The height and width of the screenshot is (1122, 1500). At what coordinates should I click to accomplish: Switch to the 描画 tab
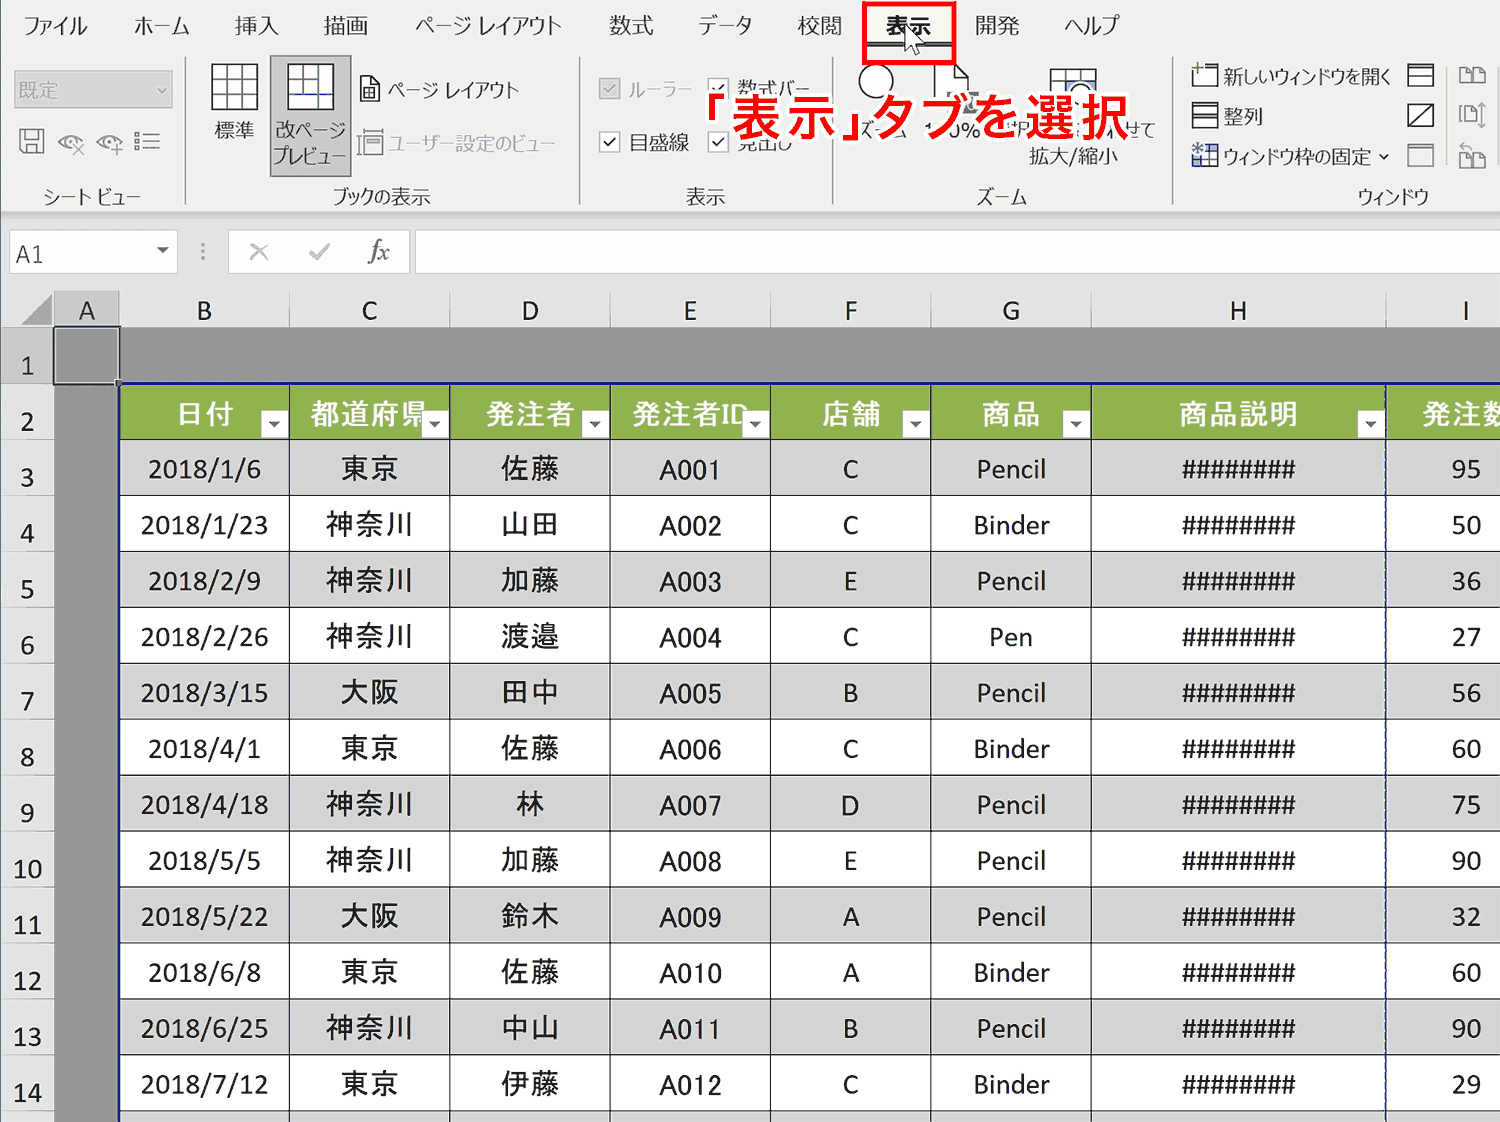tap(346, 26)
